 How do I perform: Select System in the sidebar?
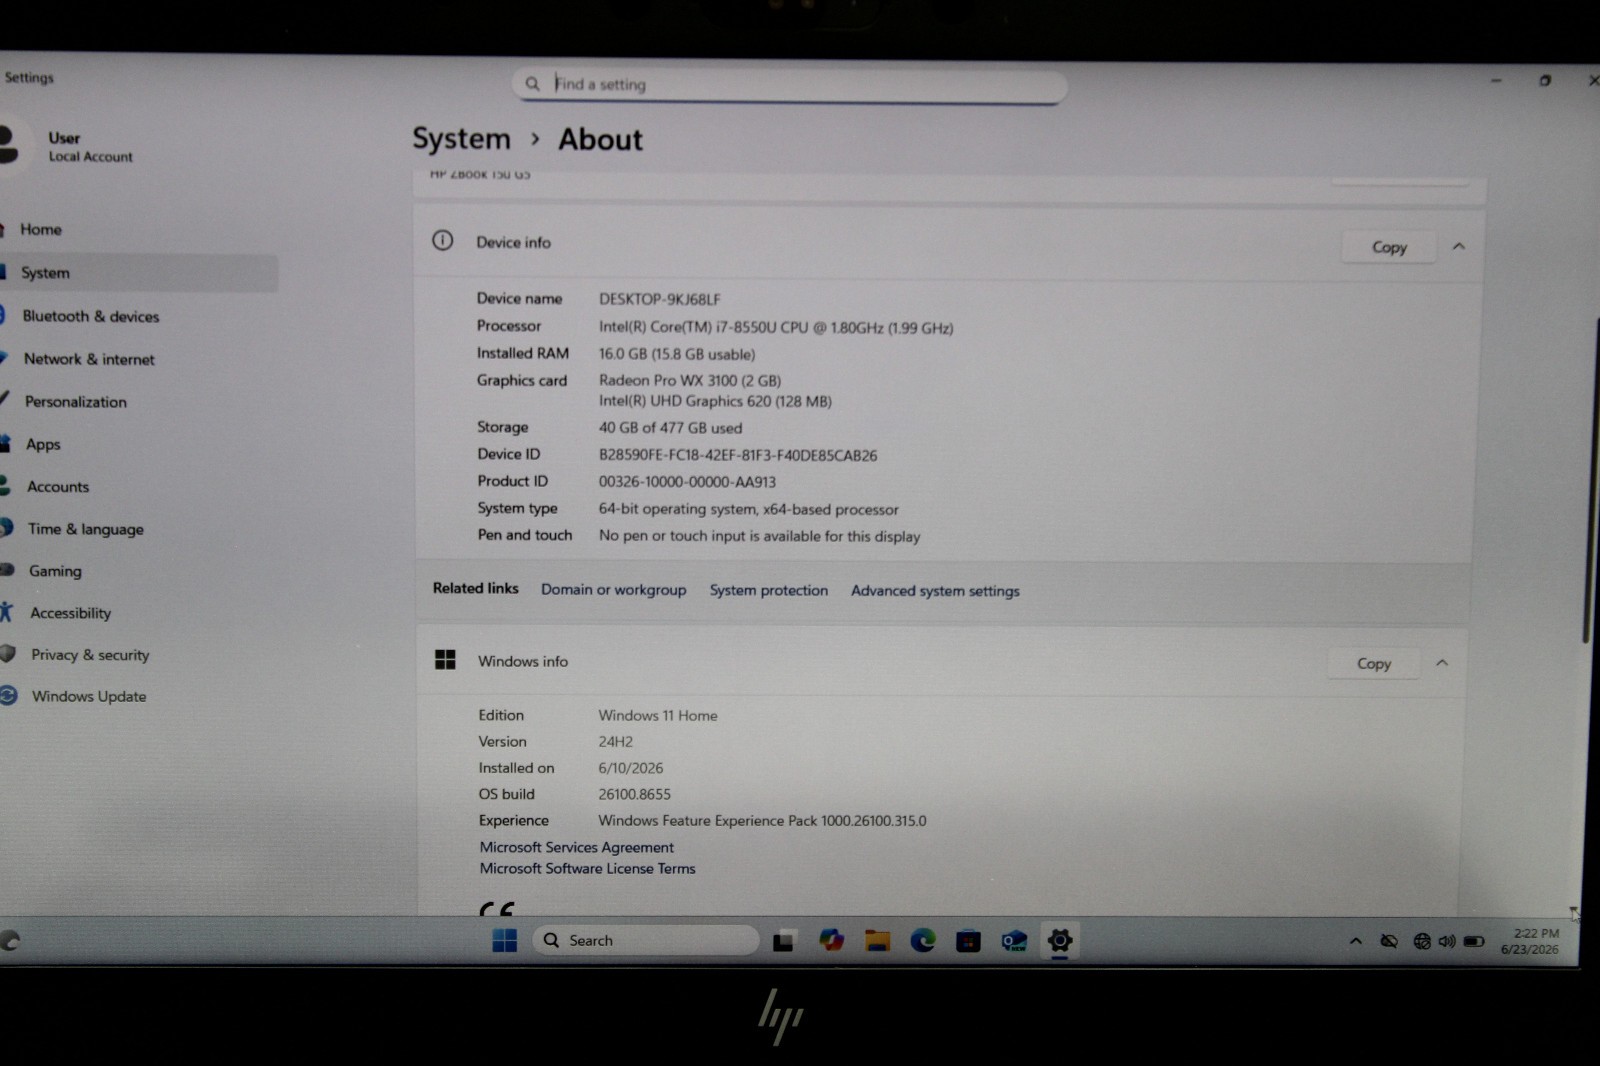click(x=139, y=272)
